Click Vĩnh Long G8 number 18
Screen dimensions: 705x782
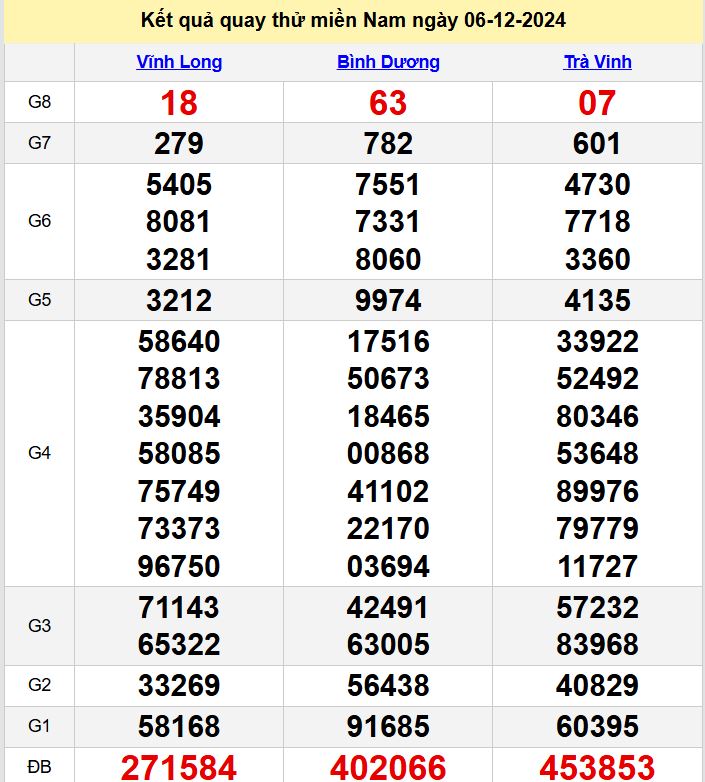(179, 103)
